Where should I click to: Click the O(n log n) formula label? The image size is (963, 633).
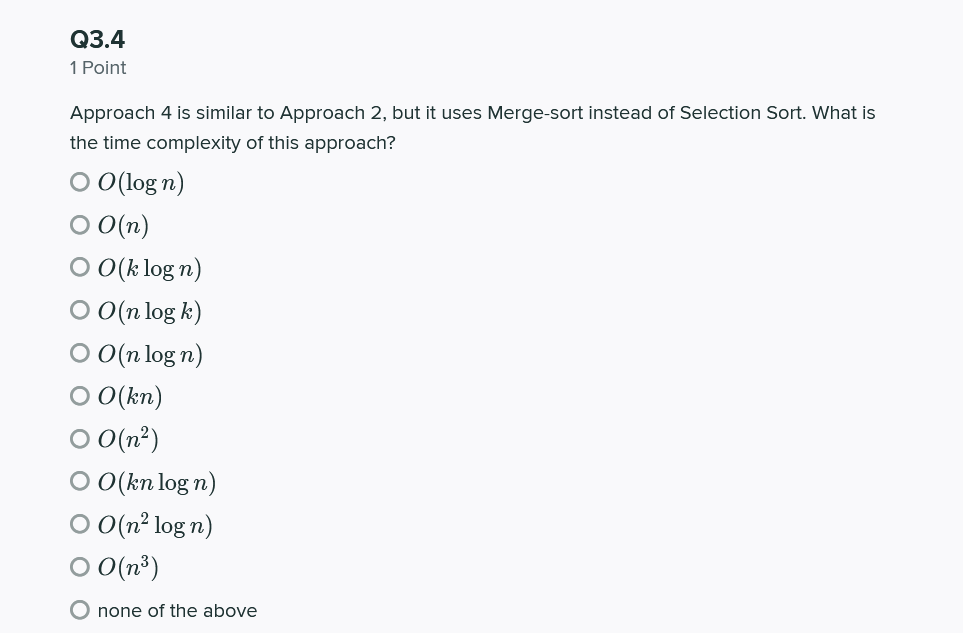pos(150,354)
